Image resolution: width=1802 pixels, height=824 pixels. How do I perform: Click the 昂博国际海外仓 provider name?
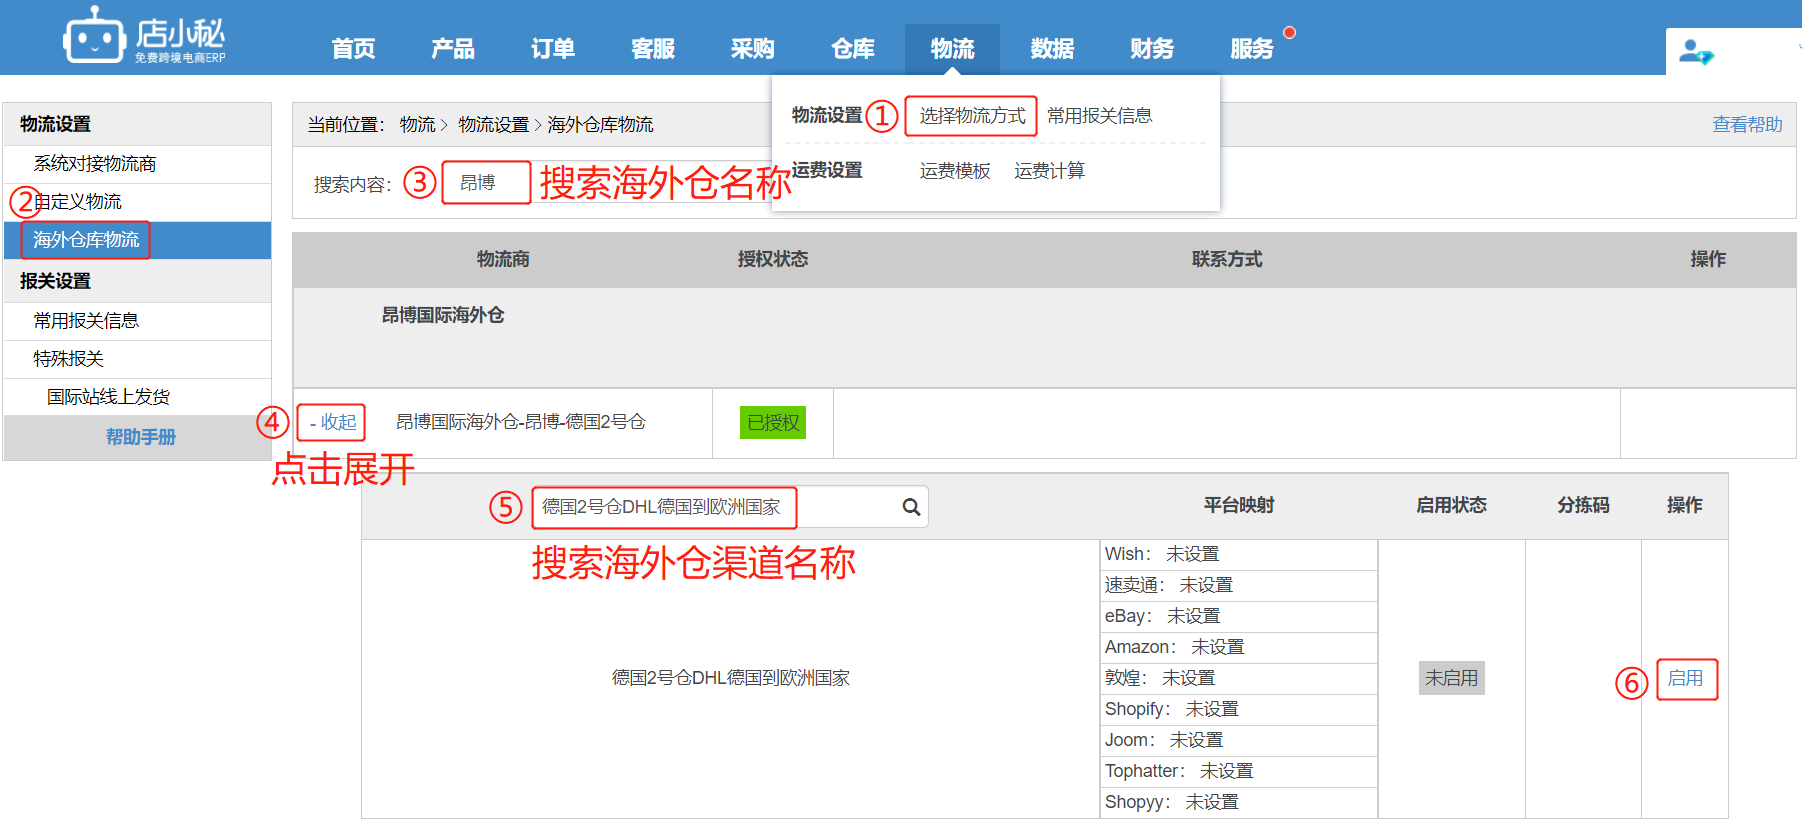point(443,316)
